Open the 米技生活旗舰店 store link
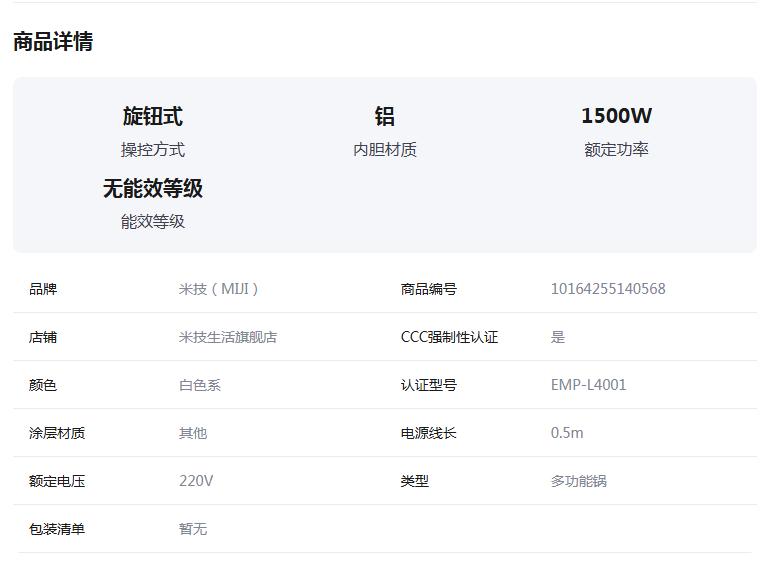This screenshot has width=771, height=585. click(x=228, y=337)
